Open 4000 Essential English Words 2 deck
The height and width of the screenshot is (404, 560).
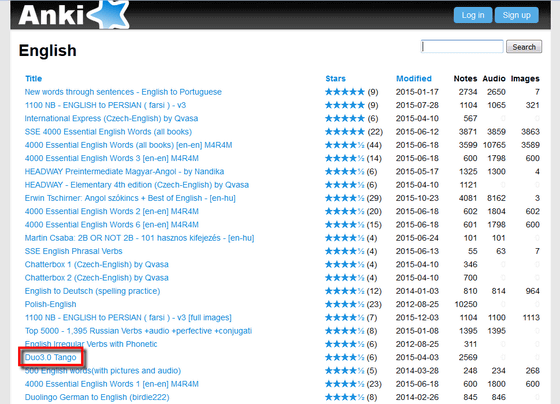[x=111, y=211]
